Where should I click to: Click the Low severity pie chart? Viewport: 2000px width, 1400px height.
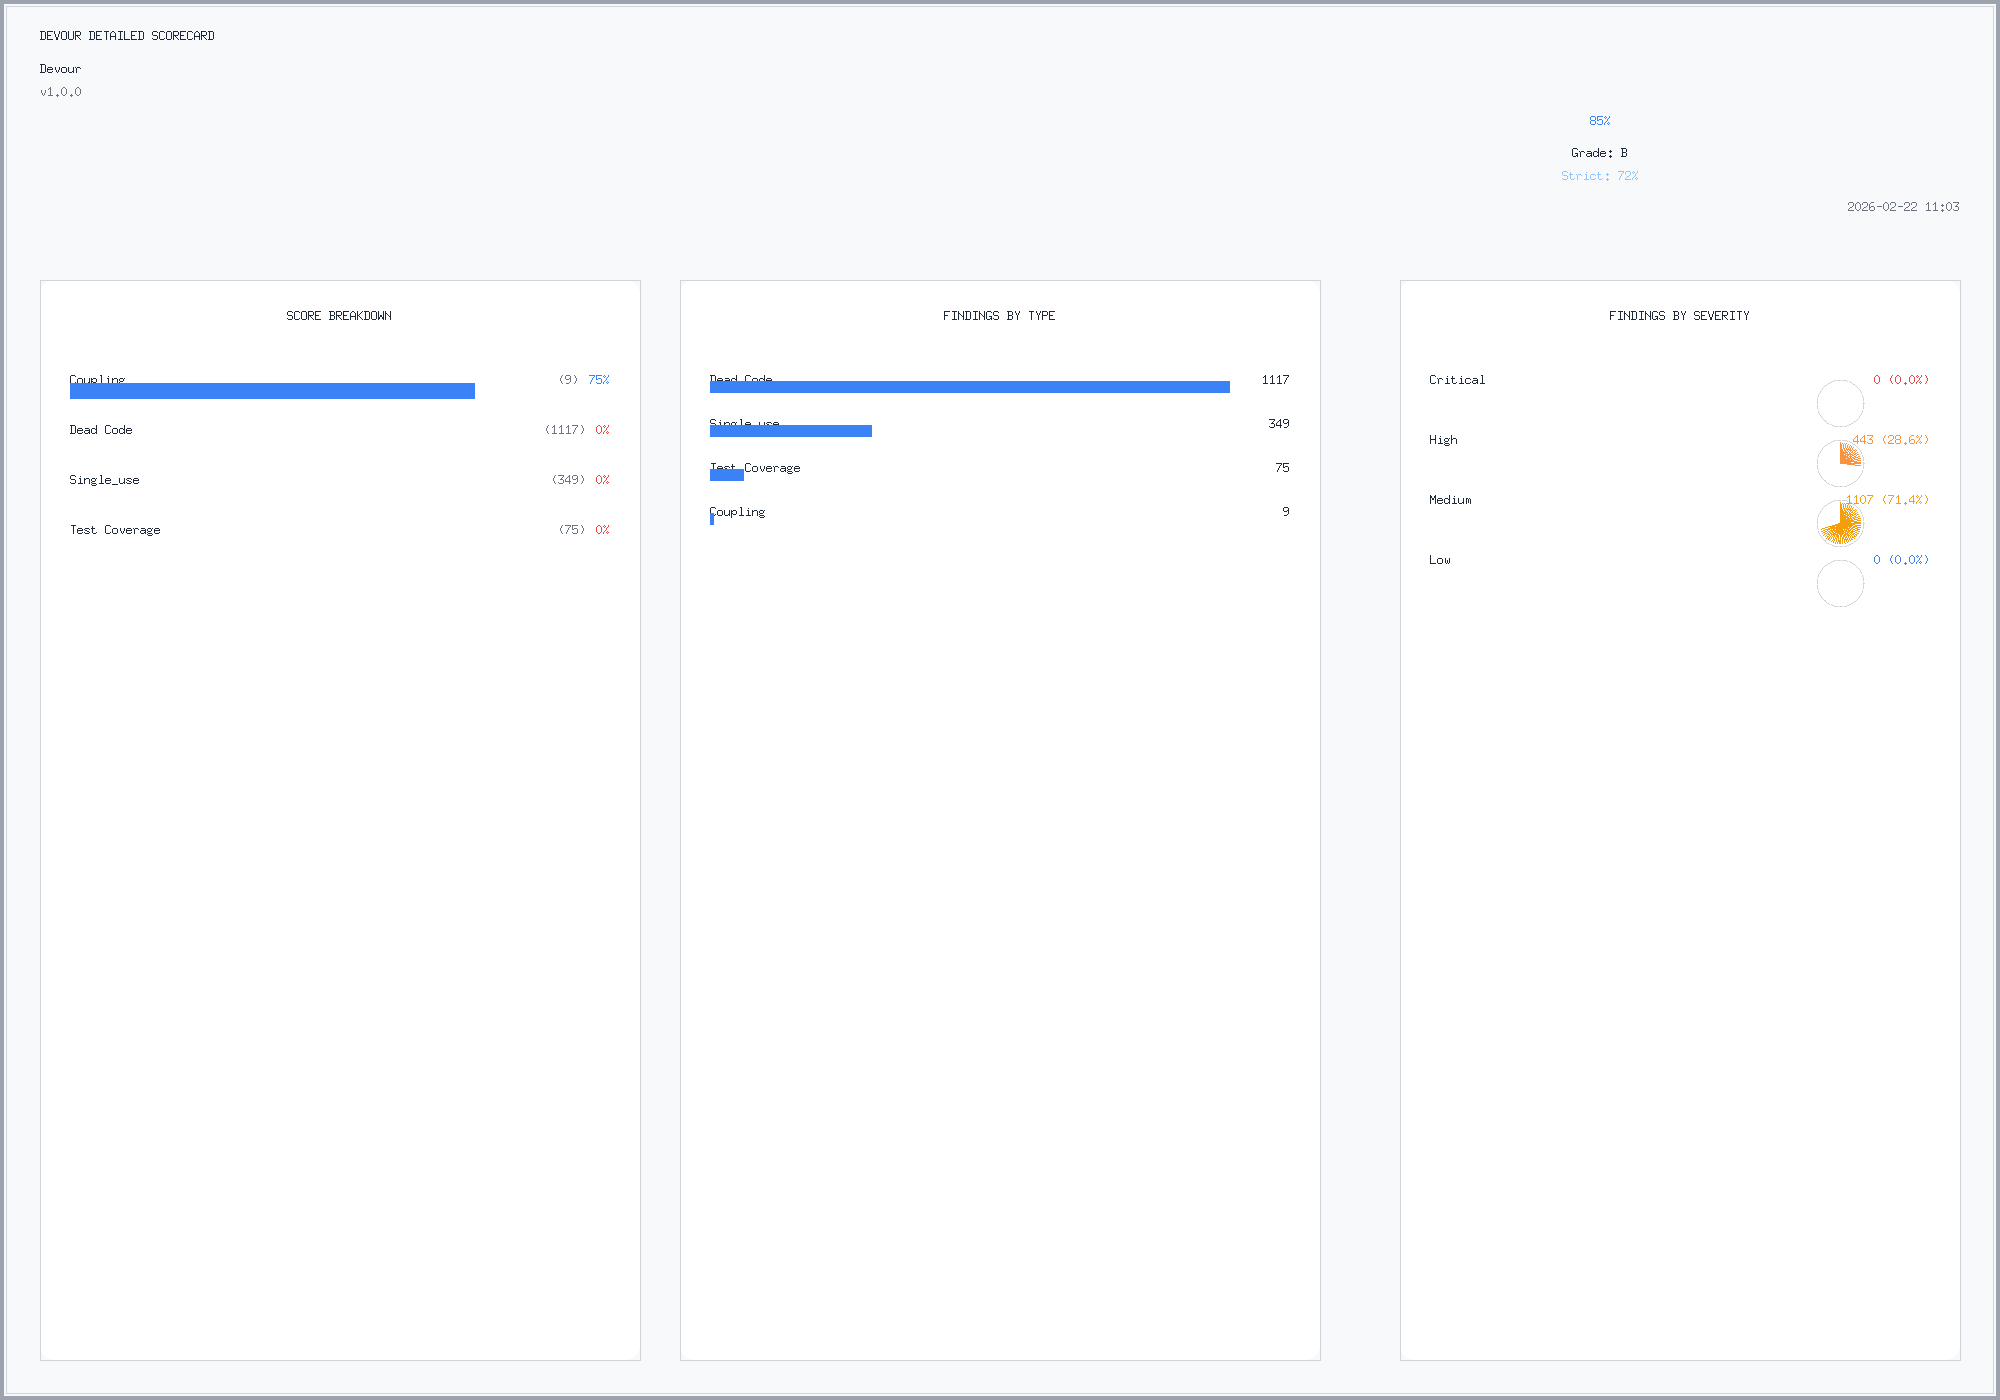point(1840,584)
